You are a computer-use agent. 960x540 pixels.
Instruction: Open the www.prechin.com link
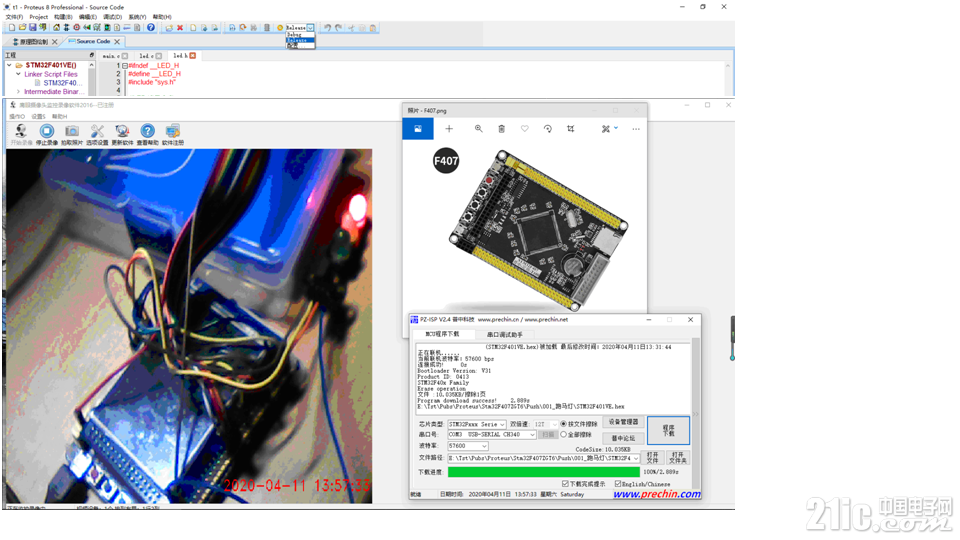pos(657,494)
